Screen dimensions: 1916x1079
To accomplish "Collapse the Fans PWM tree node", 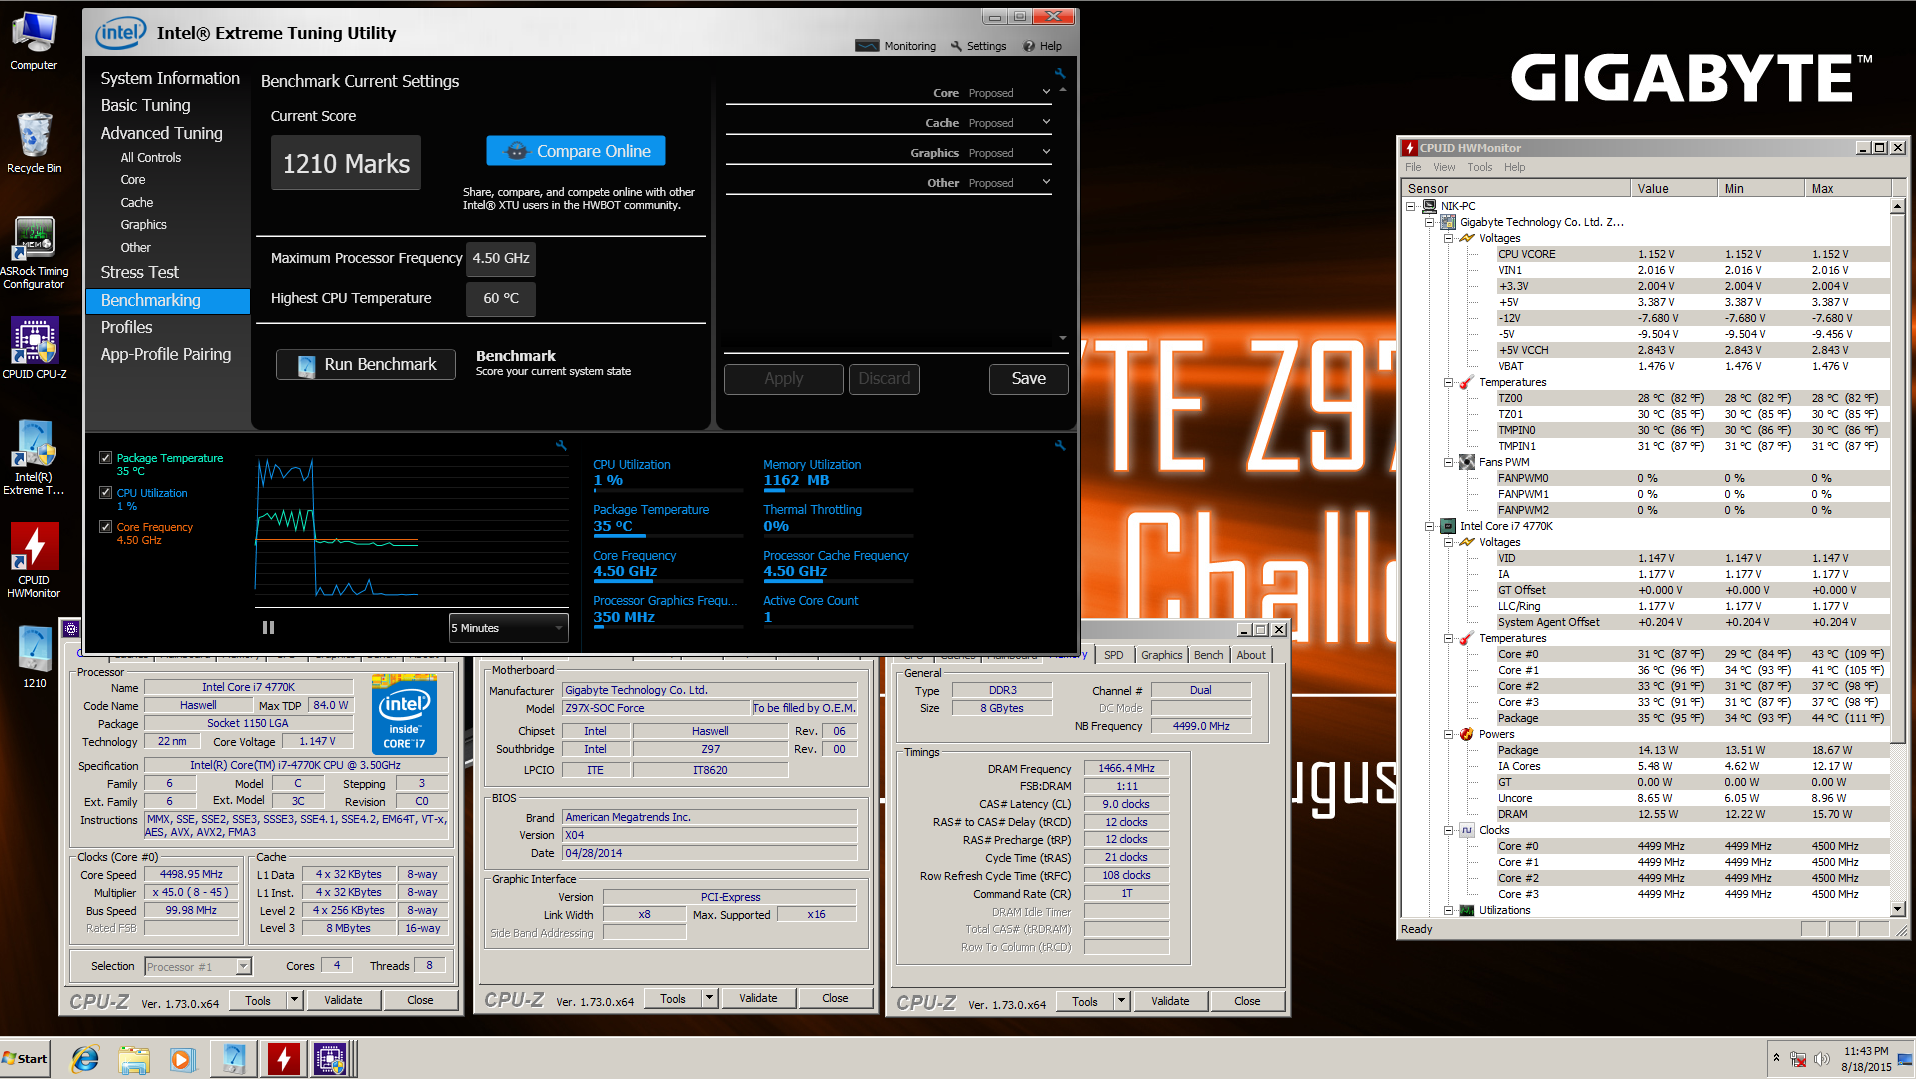I will pyautogui.click(x=1448, y=462).
